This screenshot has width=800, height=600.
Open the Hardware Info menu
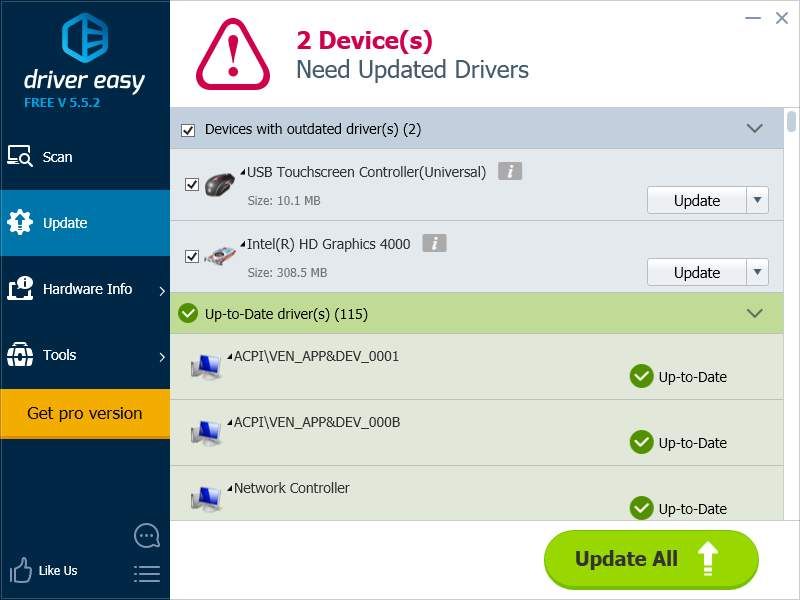(86, 289)
